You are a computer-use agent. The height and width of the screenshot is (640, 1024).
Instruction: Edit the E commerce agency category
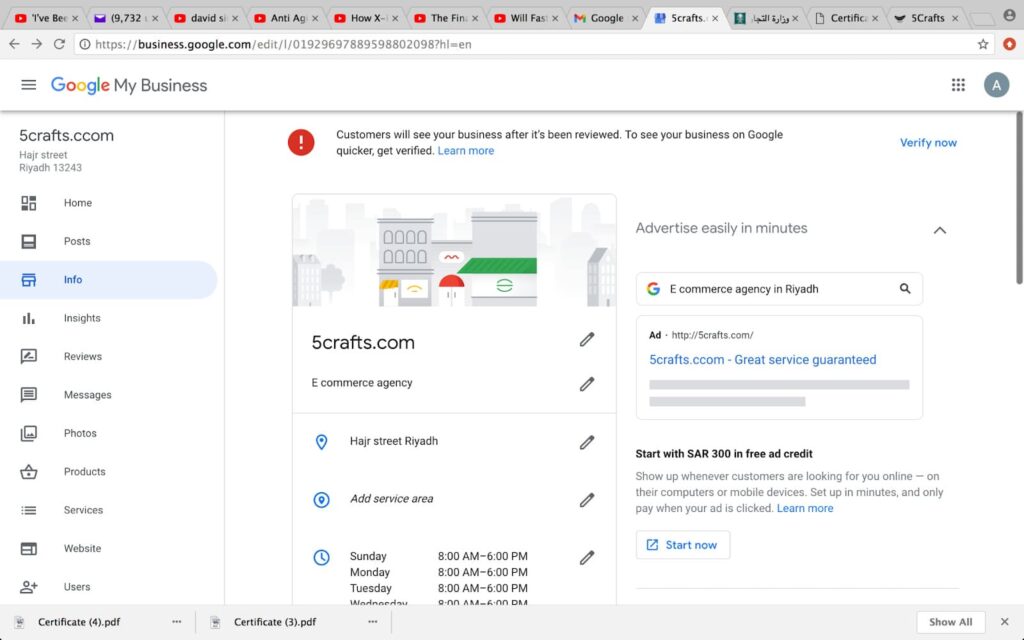point(586,384)
